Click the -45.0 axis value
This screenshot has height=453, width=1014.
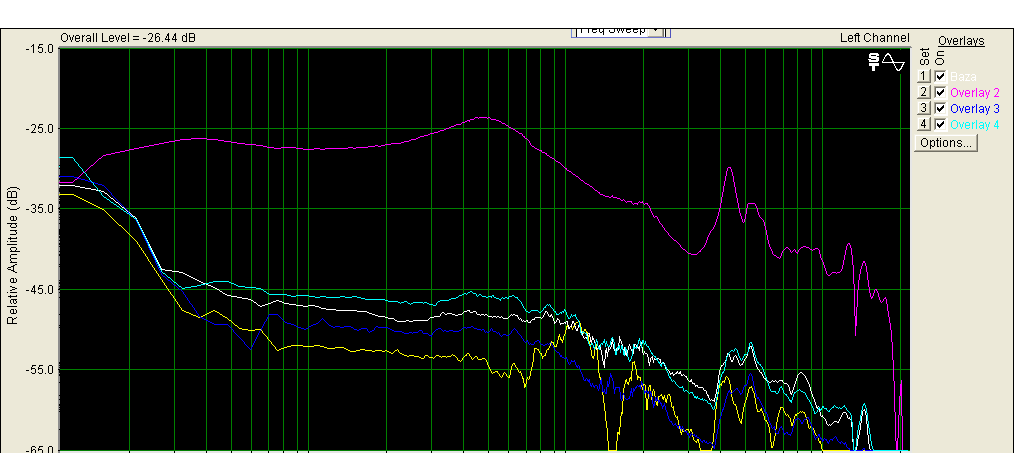(40, 290)
